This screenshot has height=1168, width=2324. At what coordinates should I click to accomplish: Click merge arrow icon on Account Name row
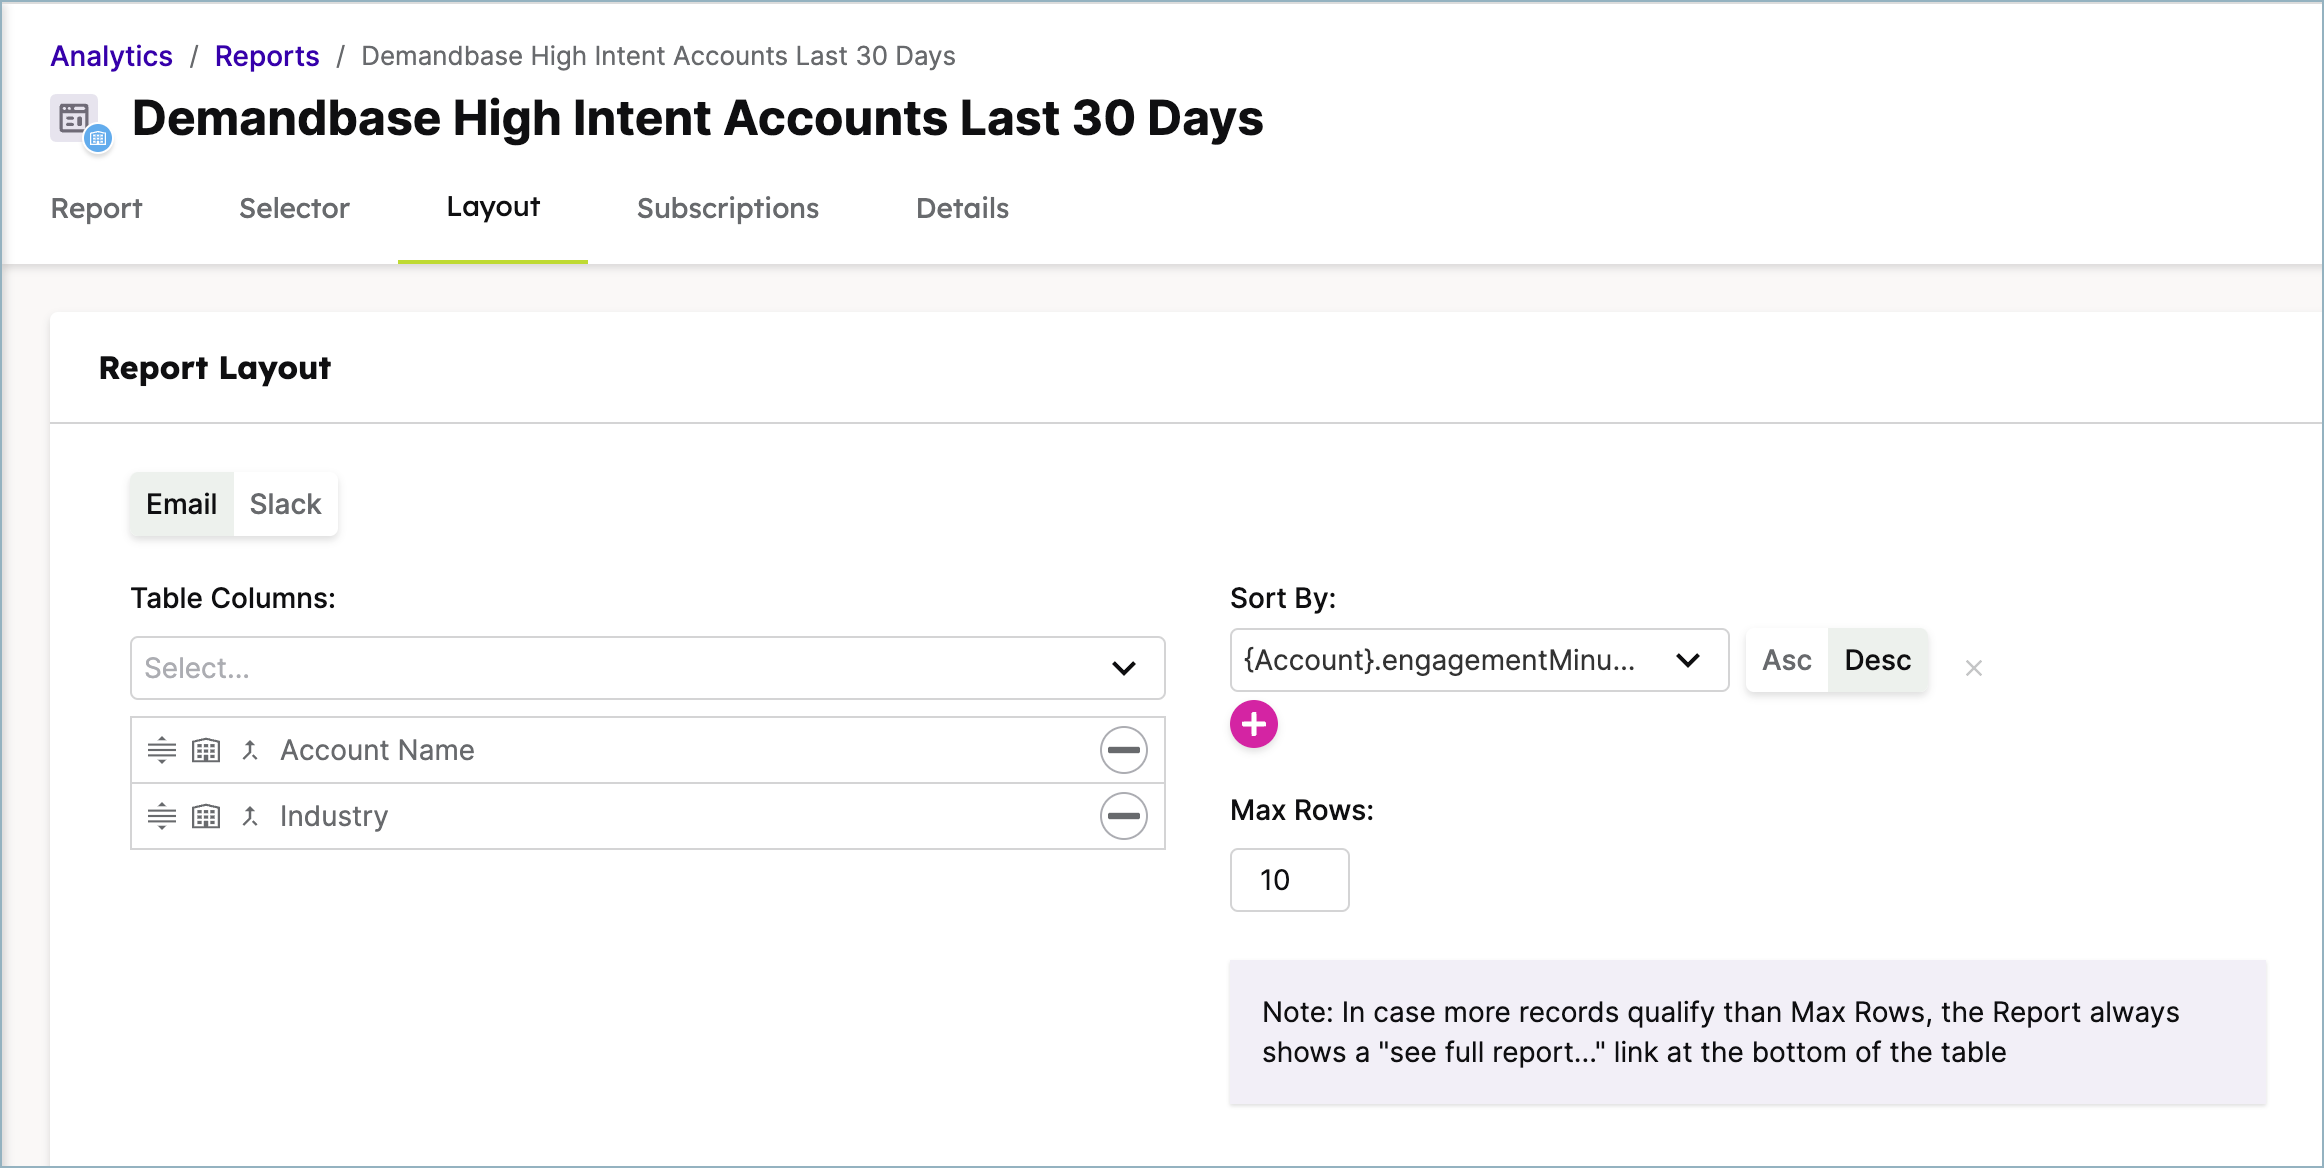(x=250, y=750)
